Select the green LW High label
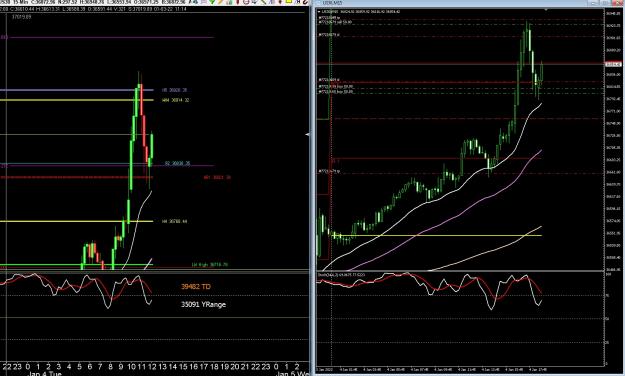The image size is (625, 376). [210, 264]
